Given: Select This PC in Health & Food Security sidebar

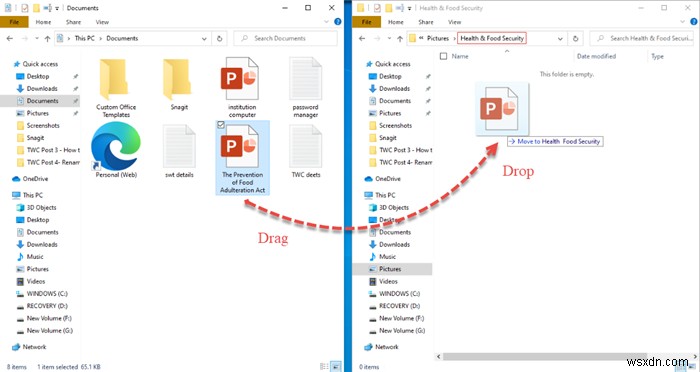Looking at the screenshot, I should pyautogui.click(x=385, y=195).
